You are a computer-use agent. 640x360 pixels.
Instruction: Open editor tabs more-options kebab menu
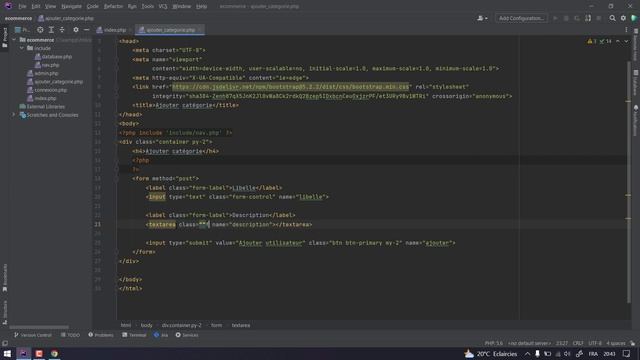[x=626, y=30]
